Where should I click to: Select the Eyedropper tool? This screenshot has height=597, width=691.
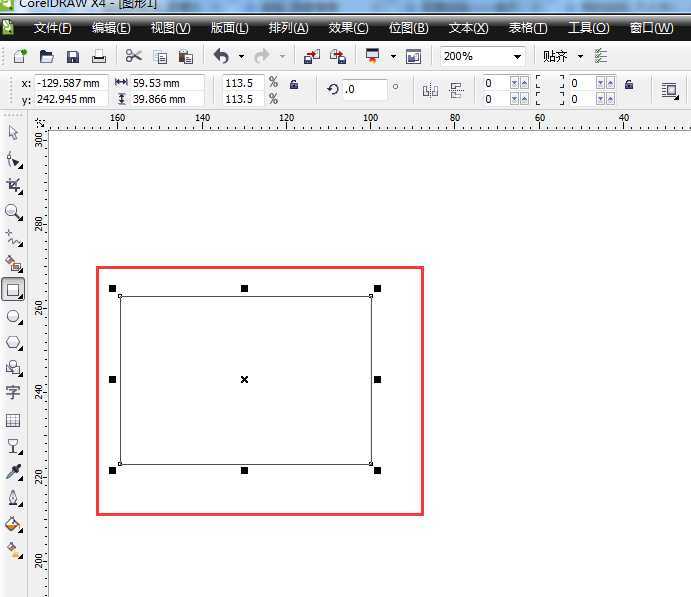13,472
